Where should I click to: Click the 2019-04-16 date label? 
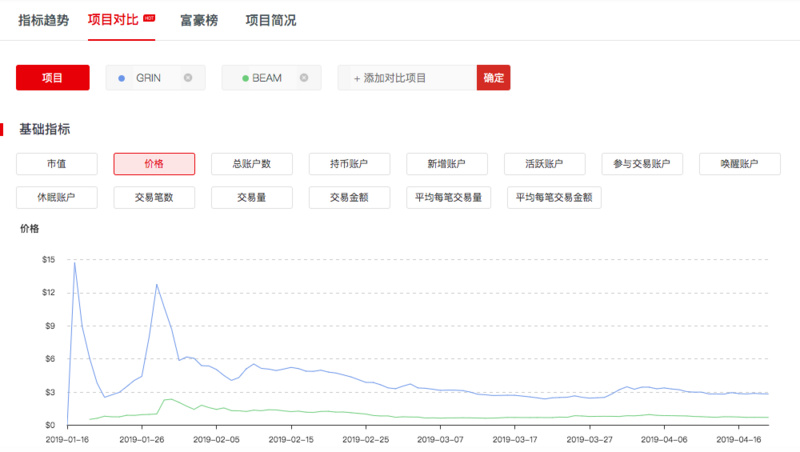(739, 439)
